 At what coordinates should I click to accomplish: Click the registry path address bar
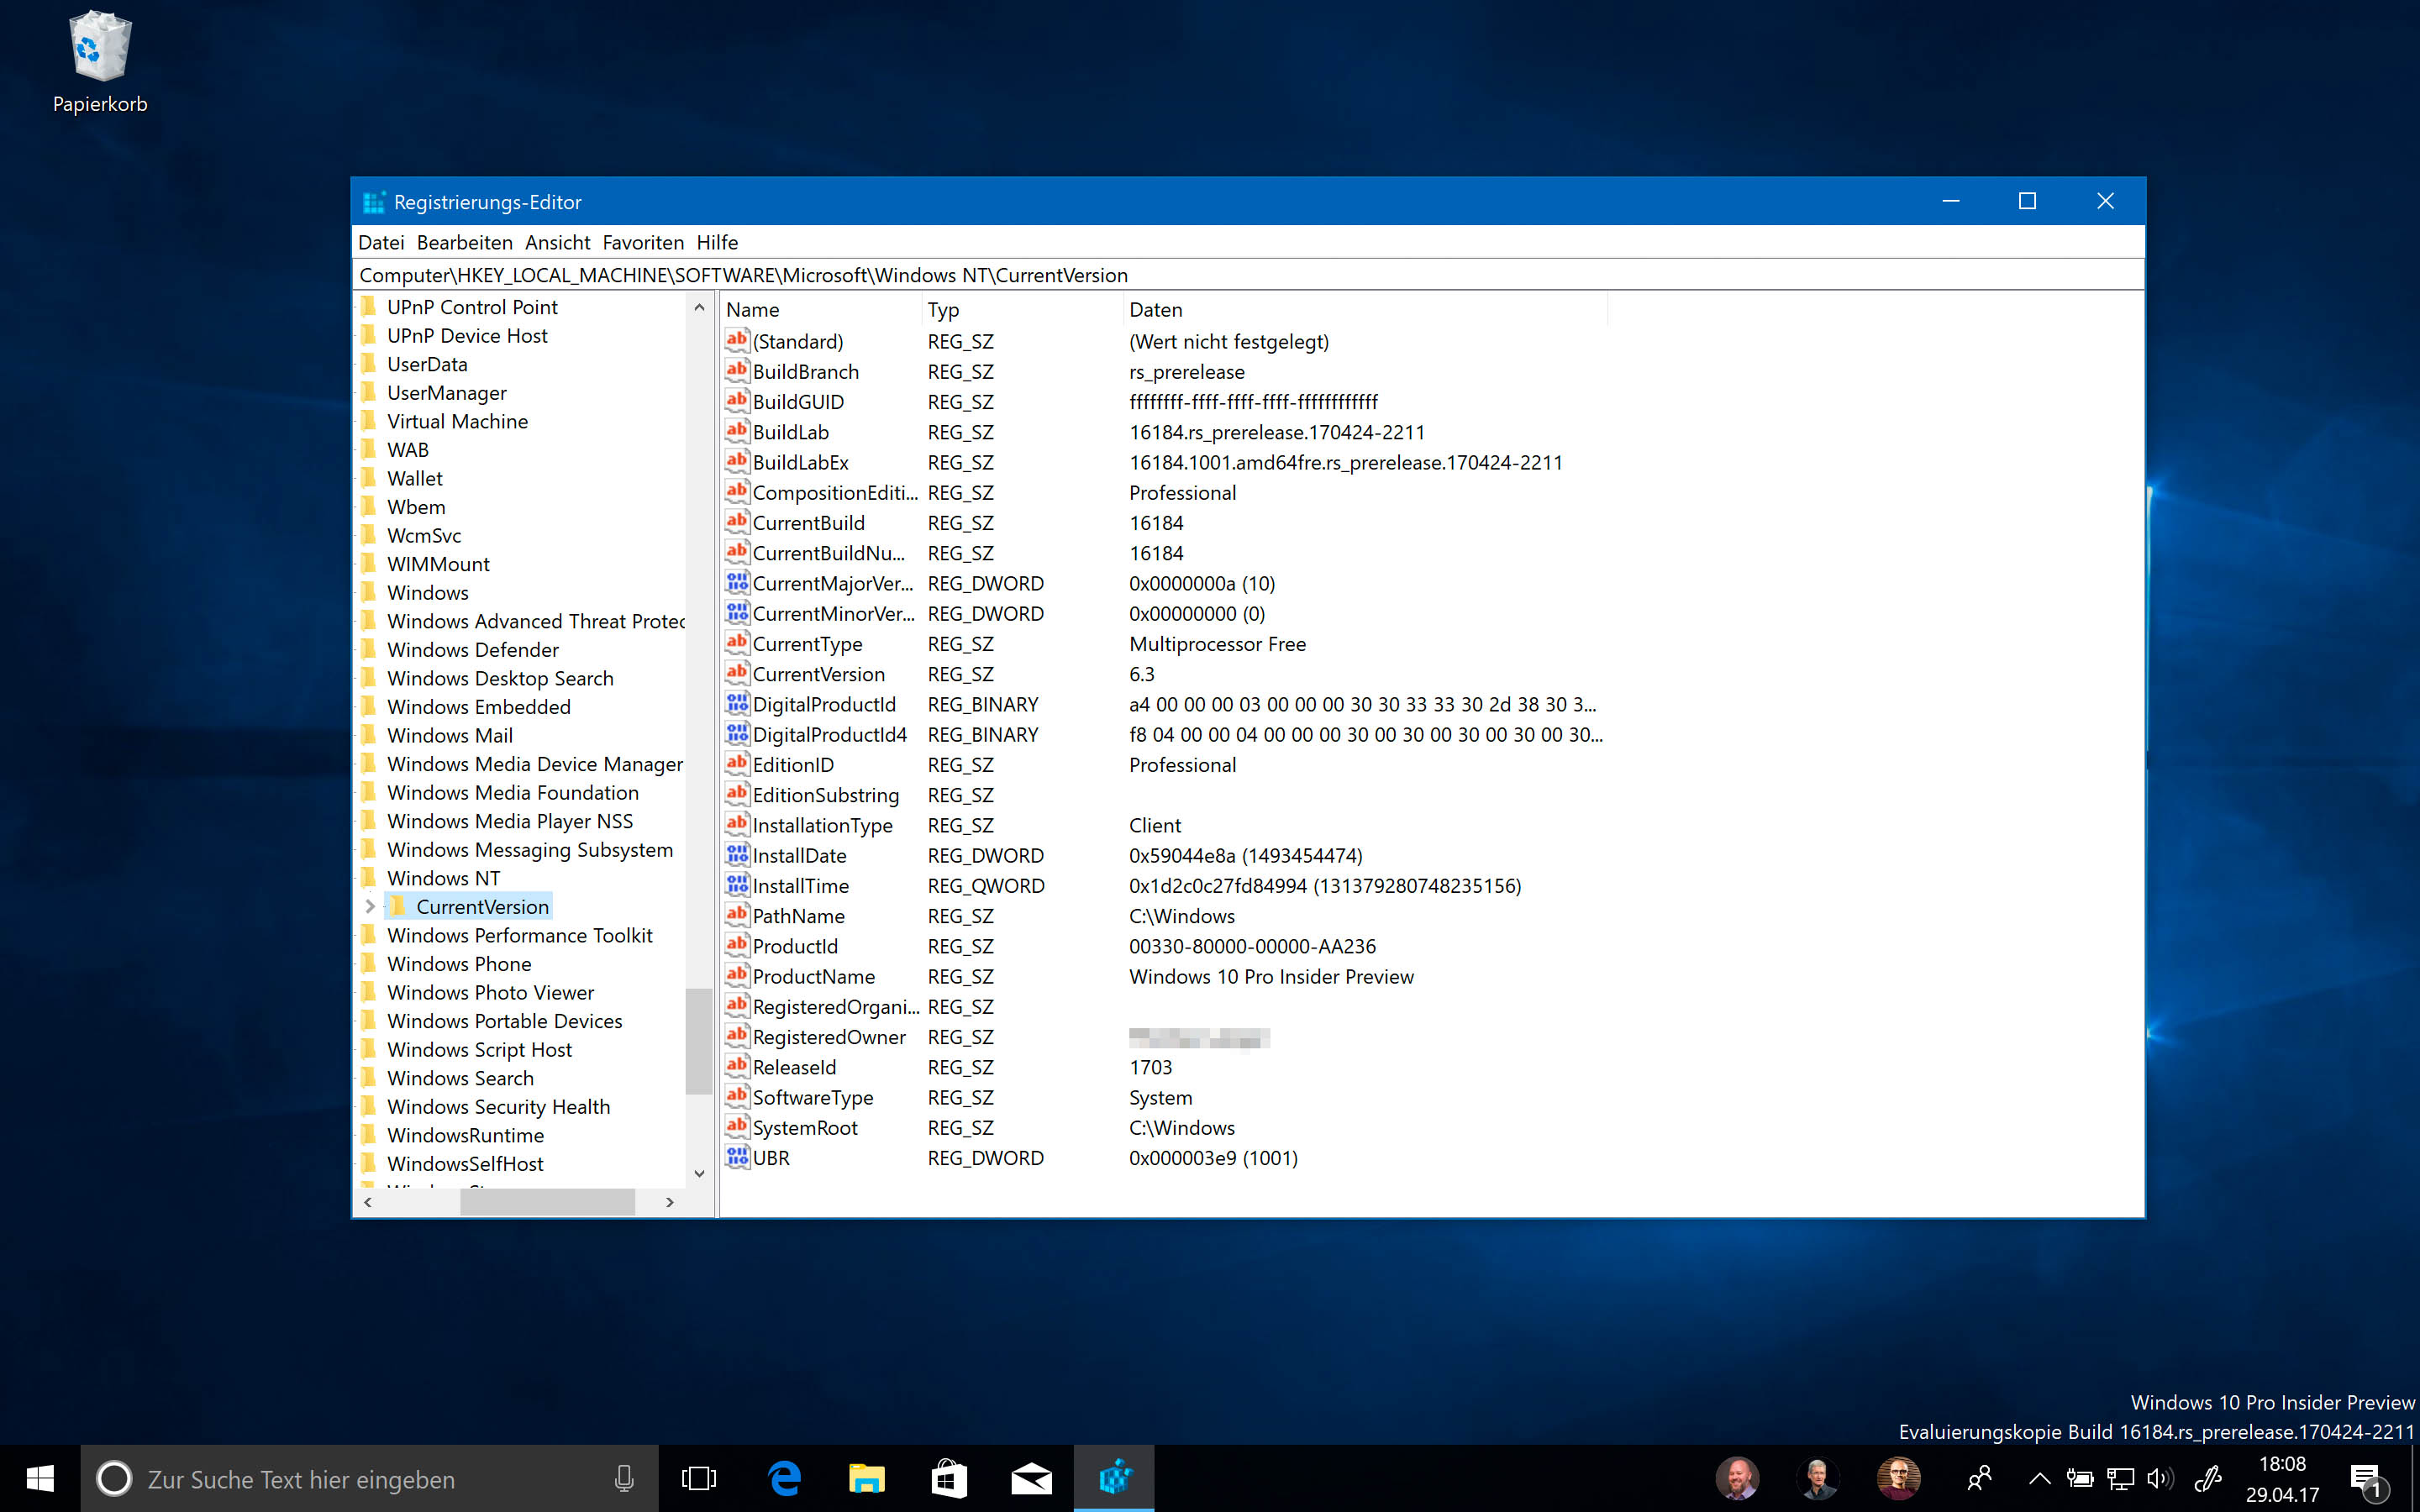(x=1249, y=275)
